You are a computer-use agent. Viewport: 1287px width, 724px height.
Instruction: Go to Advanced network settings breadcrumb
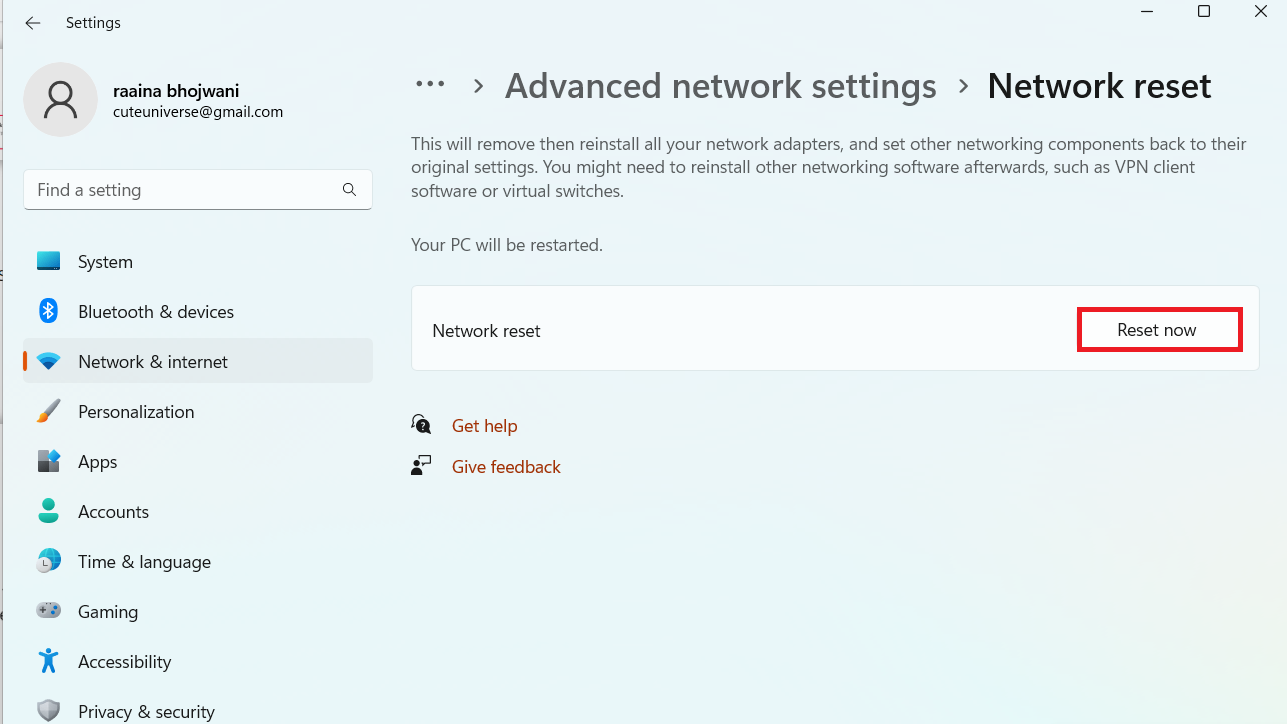pyautogui.click(x=720, y=86)
